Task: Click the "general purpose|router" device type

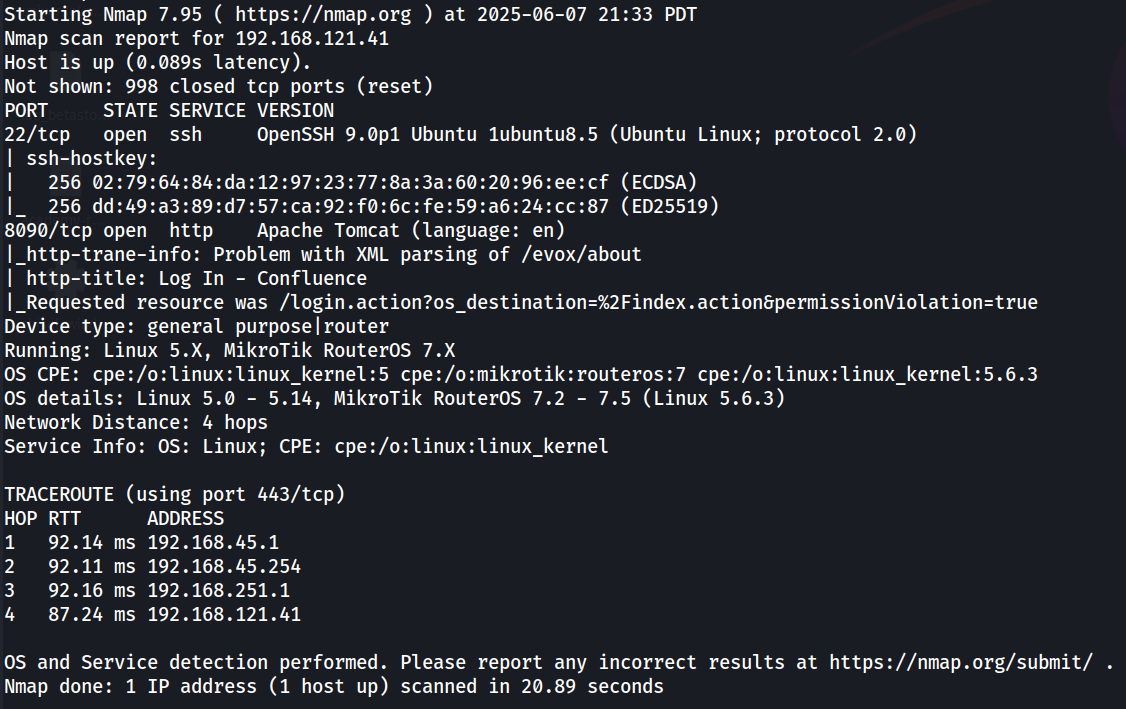Action: click(x=268, y=326)
